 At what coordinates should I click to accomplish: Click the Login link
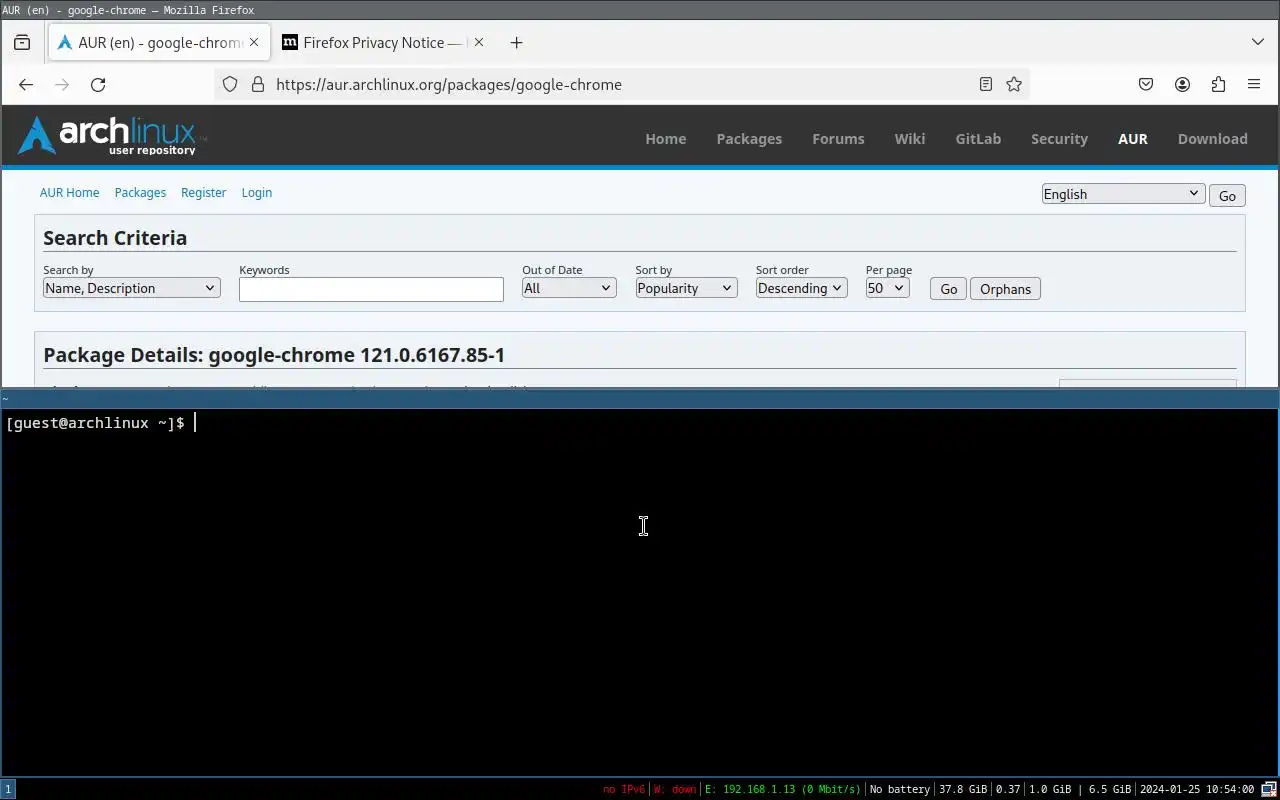click(x=257, y=193)
